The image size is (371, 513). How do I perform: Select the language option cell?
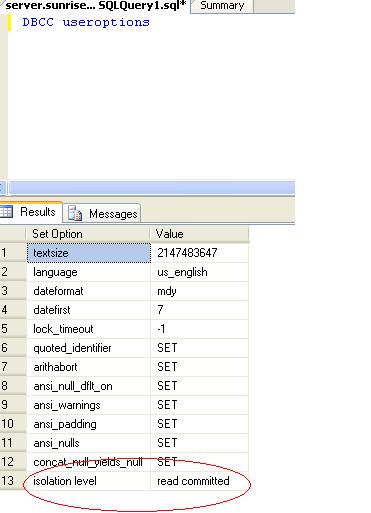pyautogui.click(x=89, y=272)
